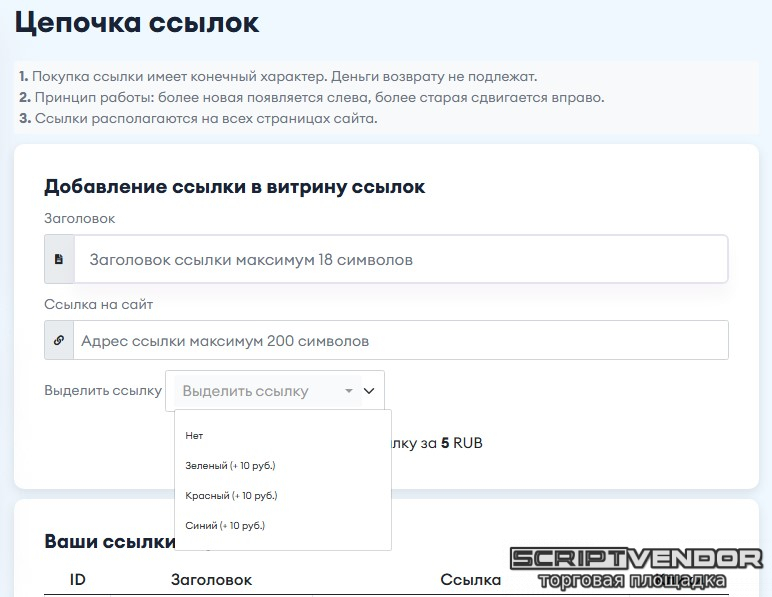Click the 'Ссылка' table column header

pyautogui.click(x=470, y=579)
